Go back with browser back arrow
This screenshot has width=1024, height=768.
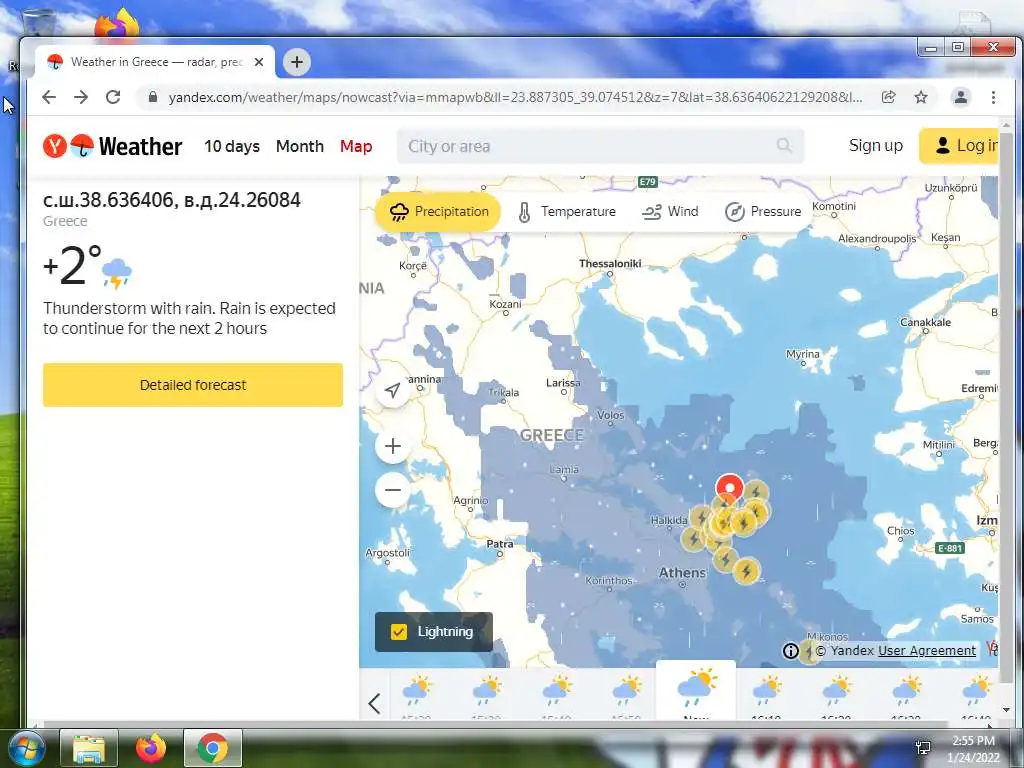[x=49, y=97]
